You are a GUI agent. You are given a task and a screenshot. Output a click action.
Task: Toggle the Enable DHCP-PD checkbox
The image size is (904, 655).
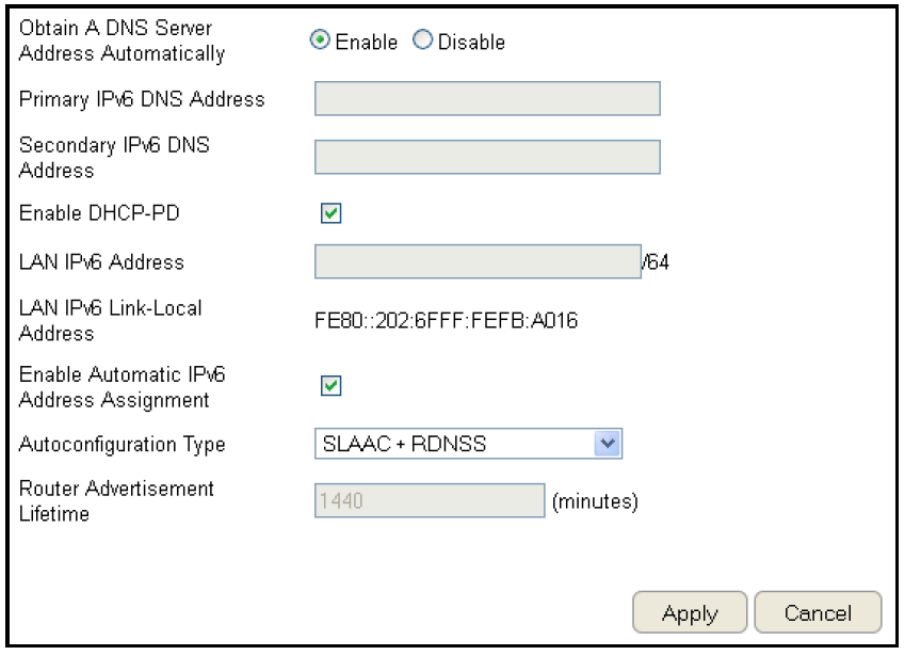pyautogui.click(x=329, y=213)
